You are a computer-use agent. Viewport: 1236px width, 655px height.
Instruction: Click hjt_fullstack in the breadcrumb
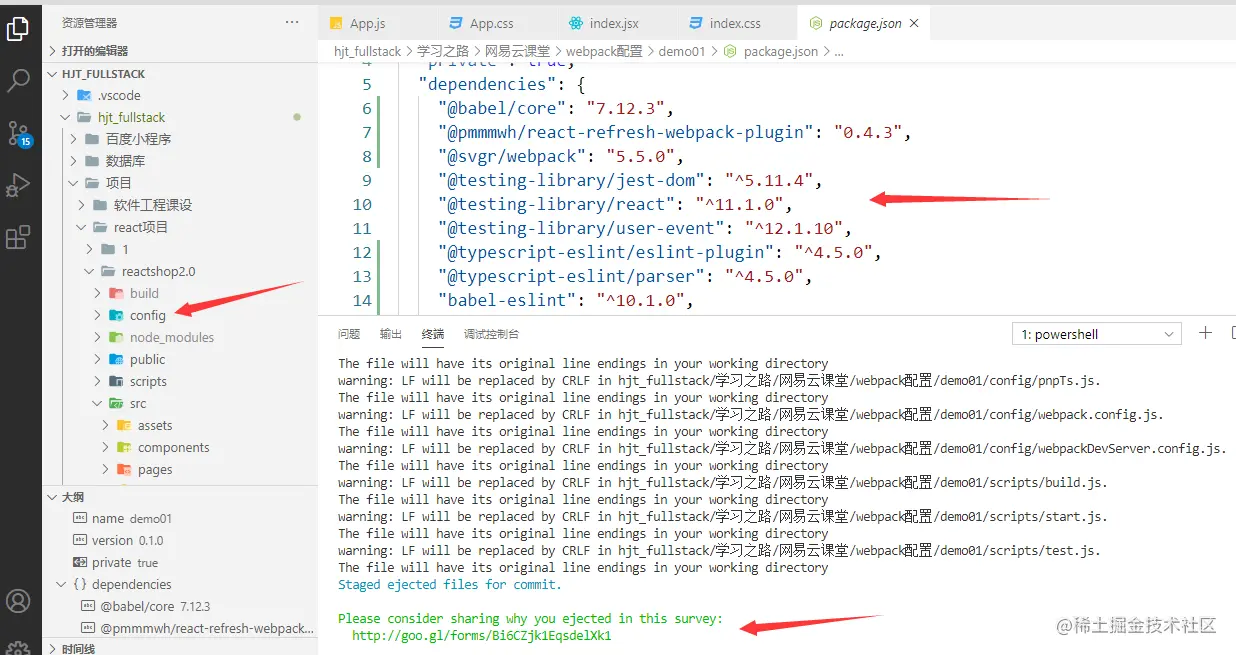pyautogui.click(x=367, y=51)
